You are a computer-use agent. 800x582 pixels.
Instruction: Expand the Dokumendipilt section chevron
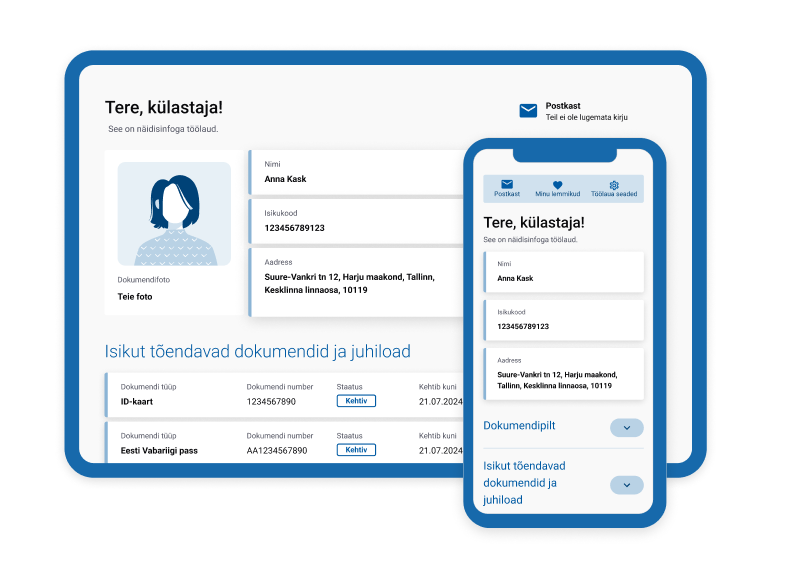(x=627, y=427)
